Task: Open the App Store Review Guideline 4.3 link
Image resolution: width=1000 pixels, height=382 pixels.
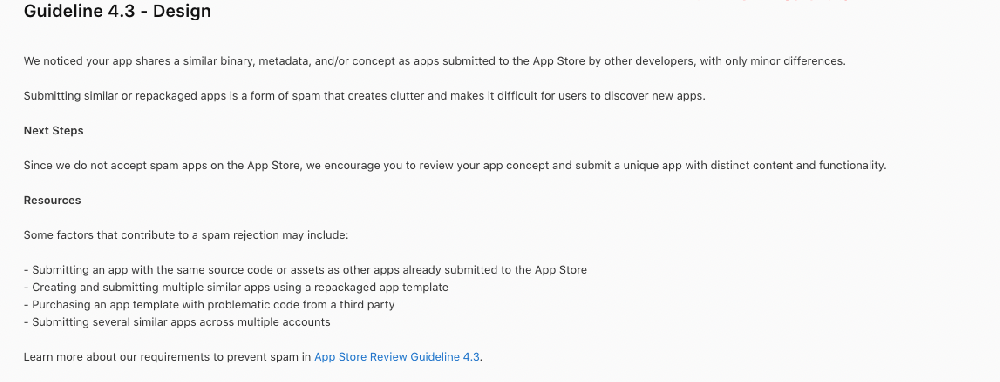Action: pos(397,357)
